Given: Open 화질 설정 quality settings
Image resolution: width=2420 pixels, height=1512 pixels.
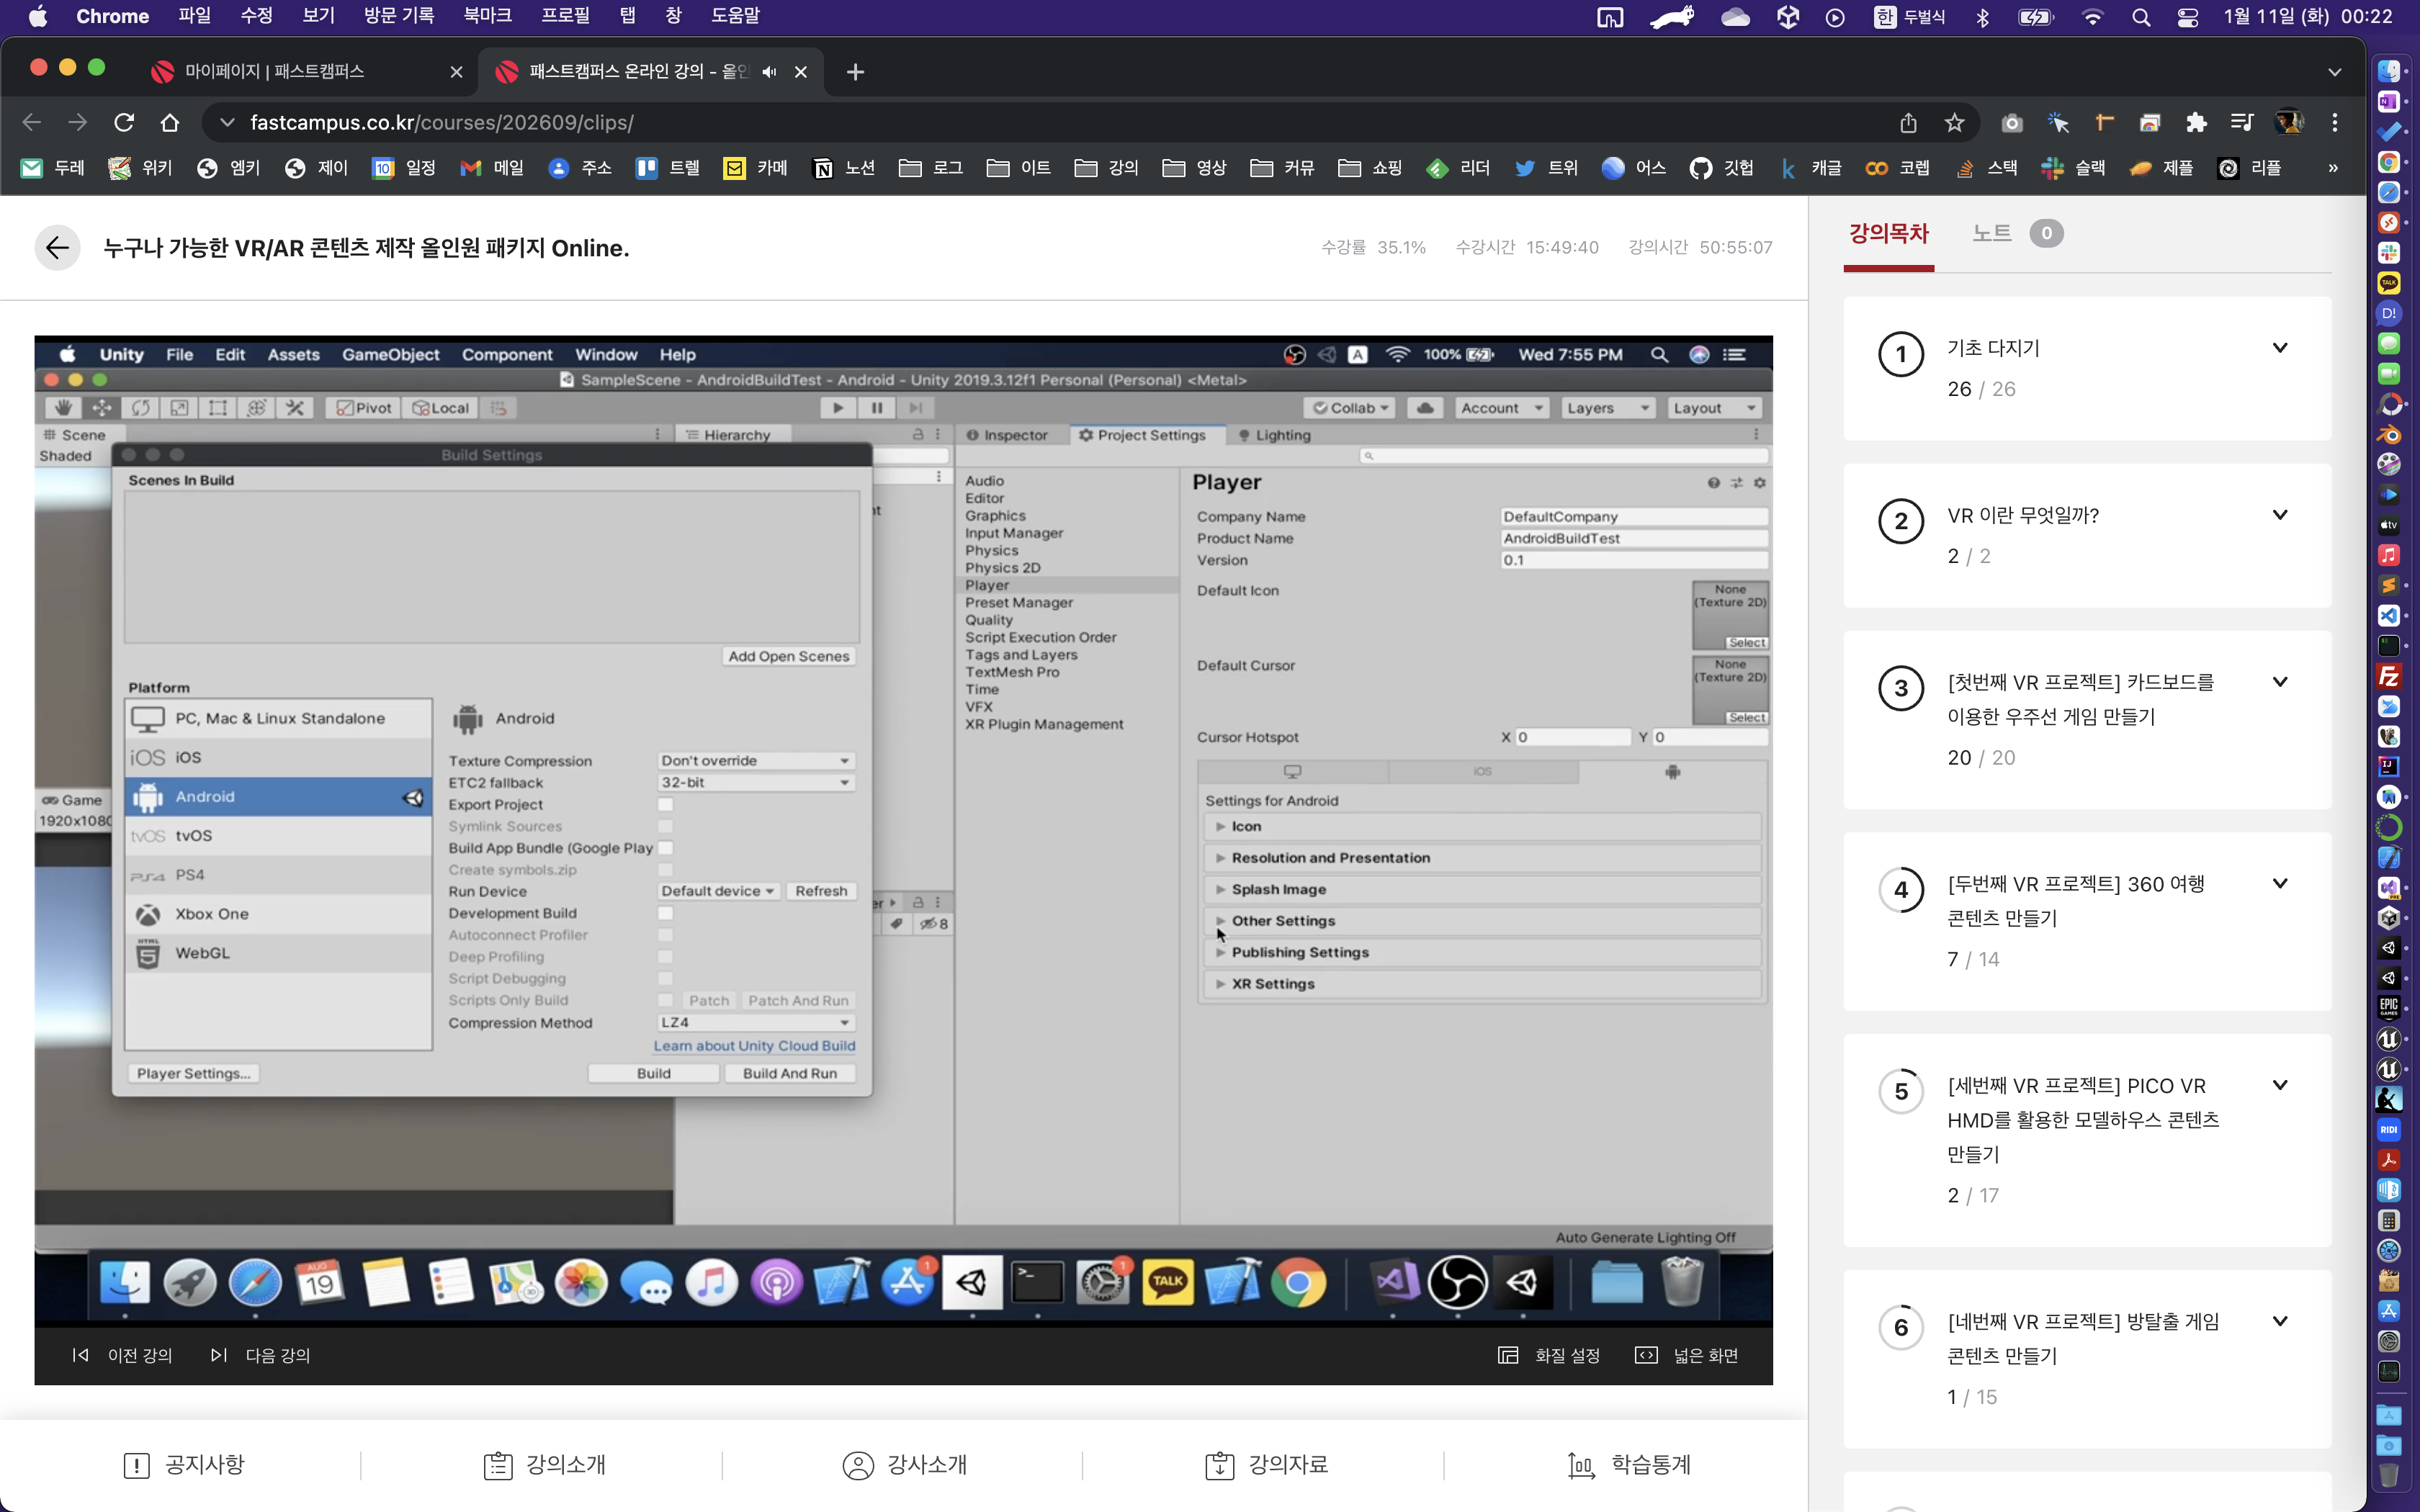Looking at the screenshot, I should [1549, 1355].
